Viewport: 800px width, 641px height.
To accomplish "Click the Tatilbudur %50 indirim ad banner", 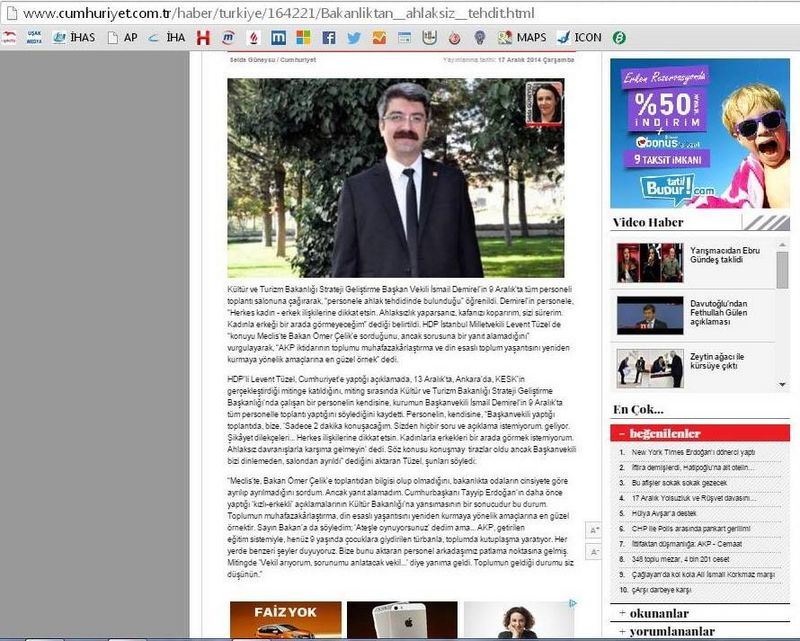I will tap(699, 133).
